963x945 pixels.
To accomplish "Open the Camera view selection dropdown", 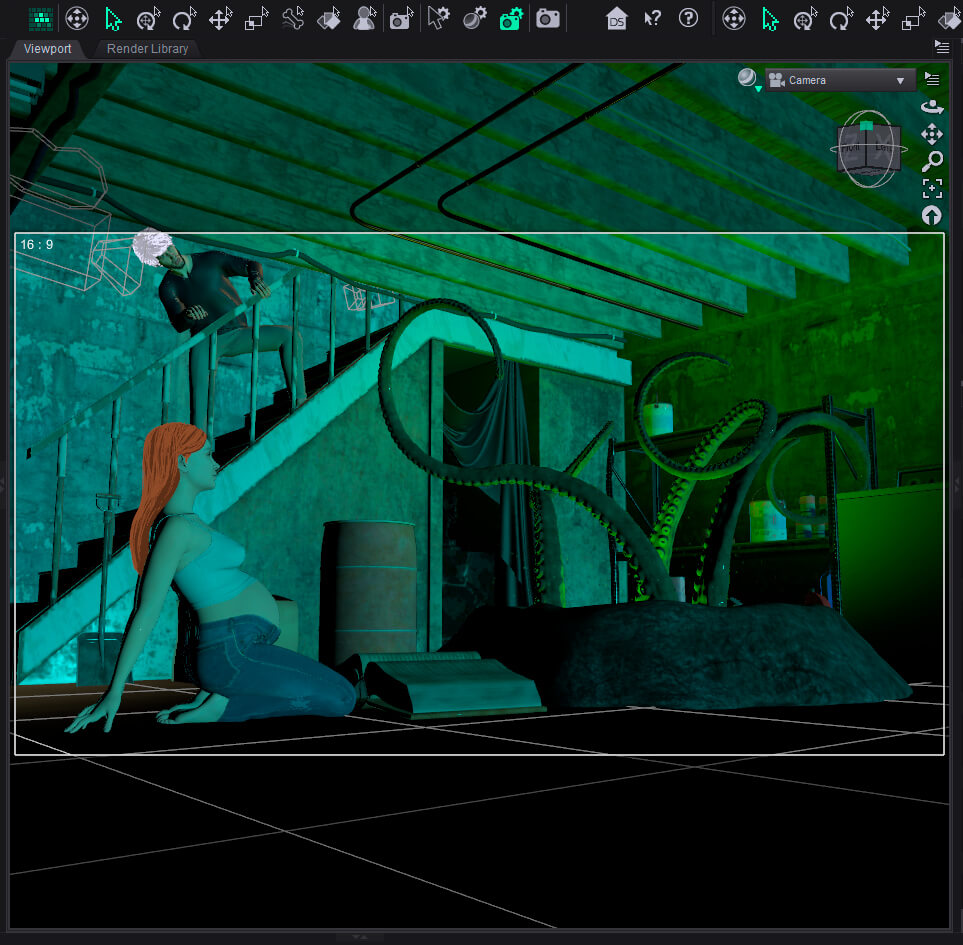I will click(x=840, y=80).
